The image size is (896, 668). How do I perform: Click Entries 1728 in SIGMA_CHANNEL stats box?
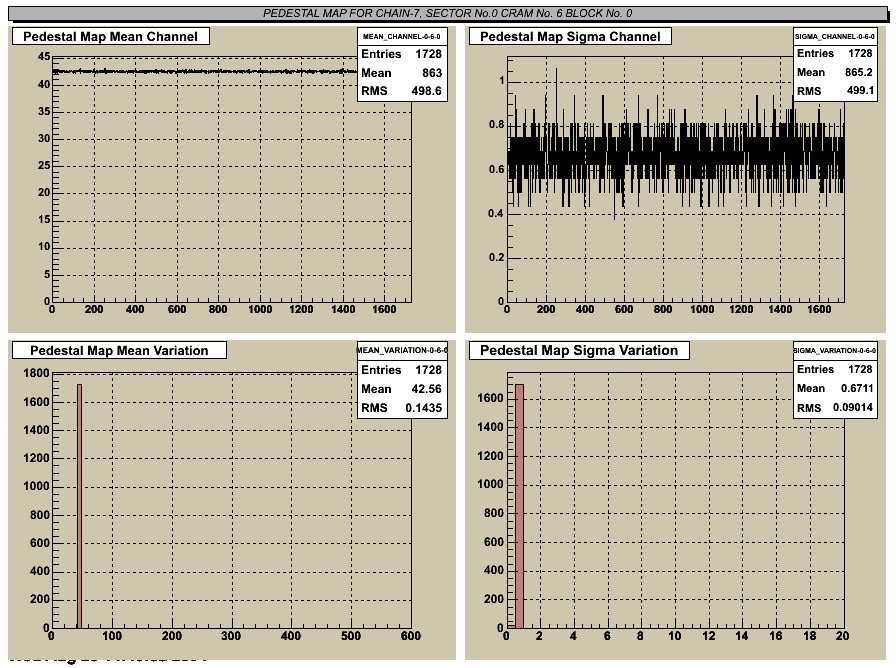click(835, 53)
